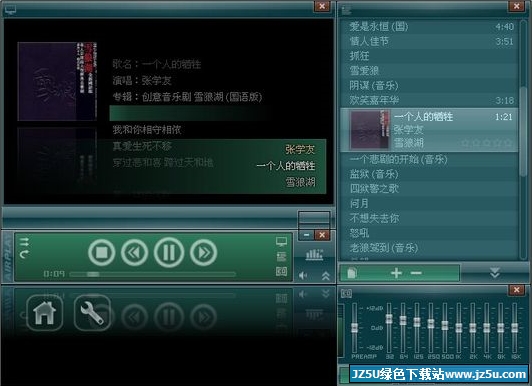Select the track 老狼驾到 (音乐)

[428, 248]
